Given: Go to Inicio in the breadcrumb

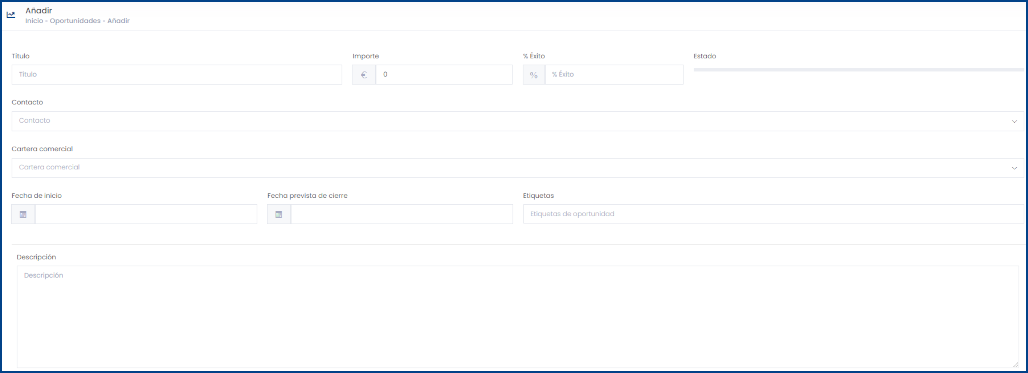Looking at the screenshot, I should 33,21.
